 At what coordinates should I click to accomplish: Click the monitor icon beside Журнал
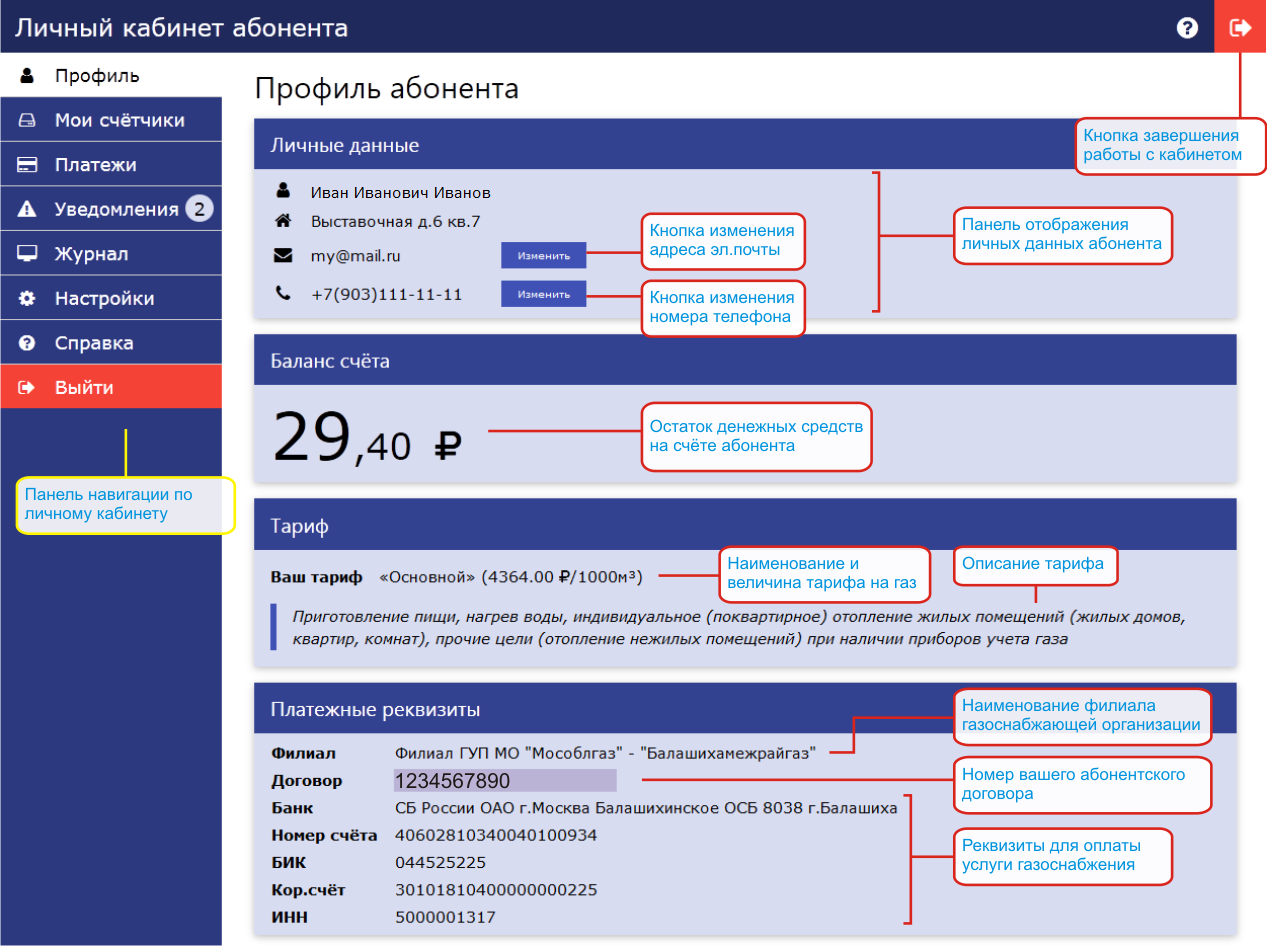click(28, 254)
